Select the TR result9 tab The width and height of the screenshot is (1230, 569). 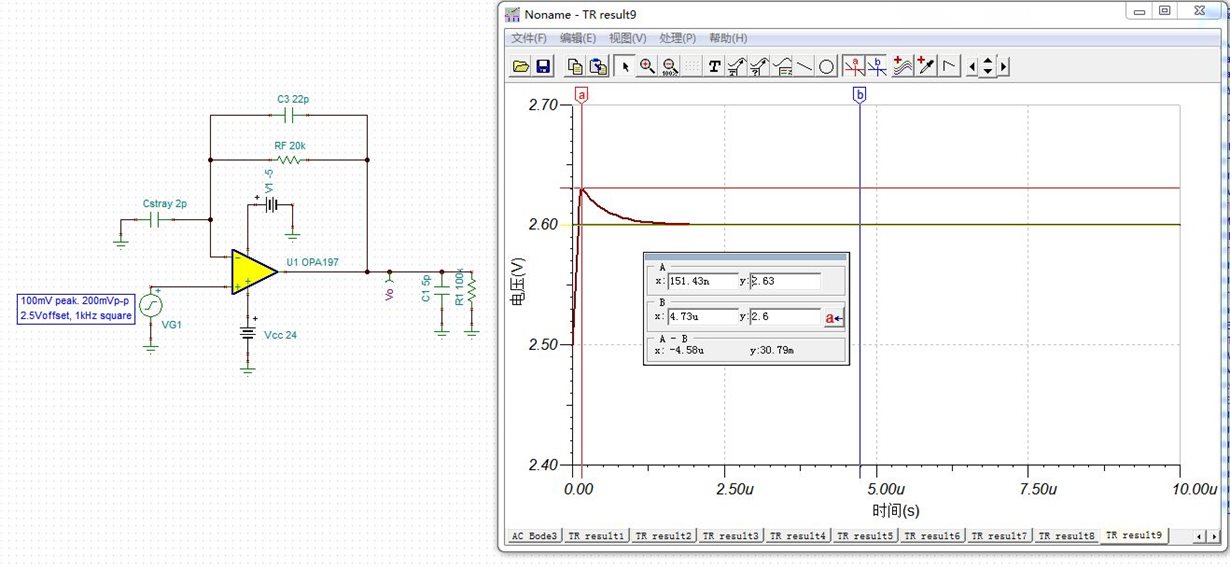point(1134,536)
